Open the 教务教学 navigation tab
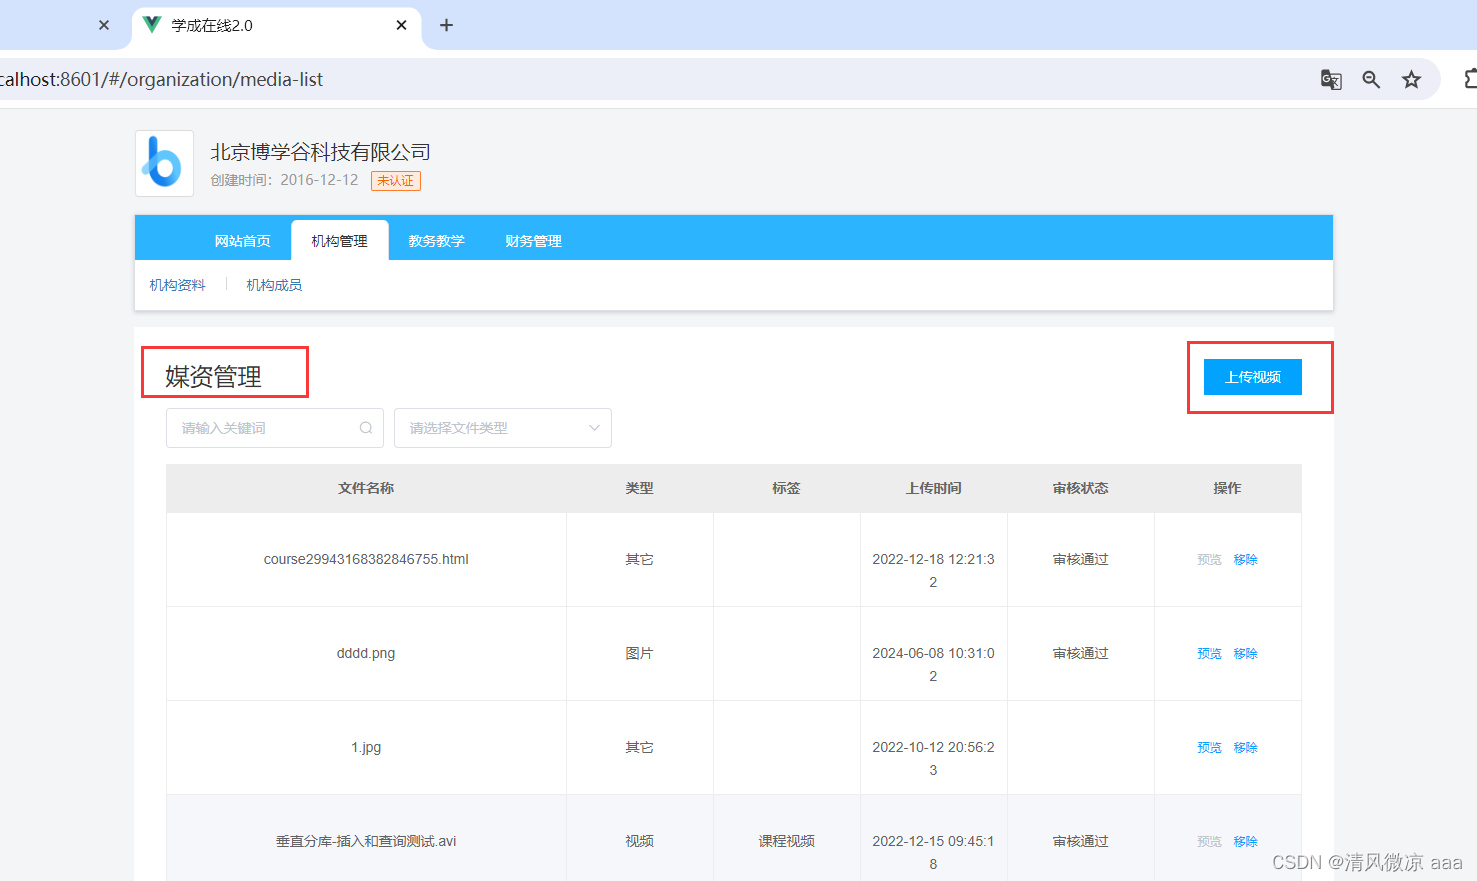This screenshot has height=881, width=1477. (x=436, y=241)
